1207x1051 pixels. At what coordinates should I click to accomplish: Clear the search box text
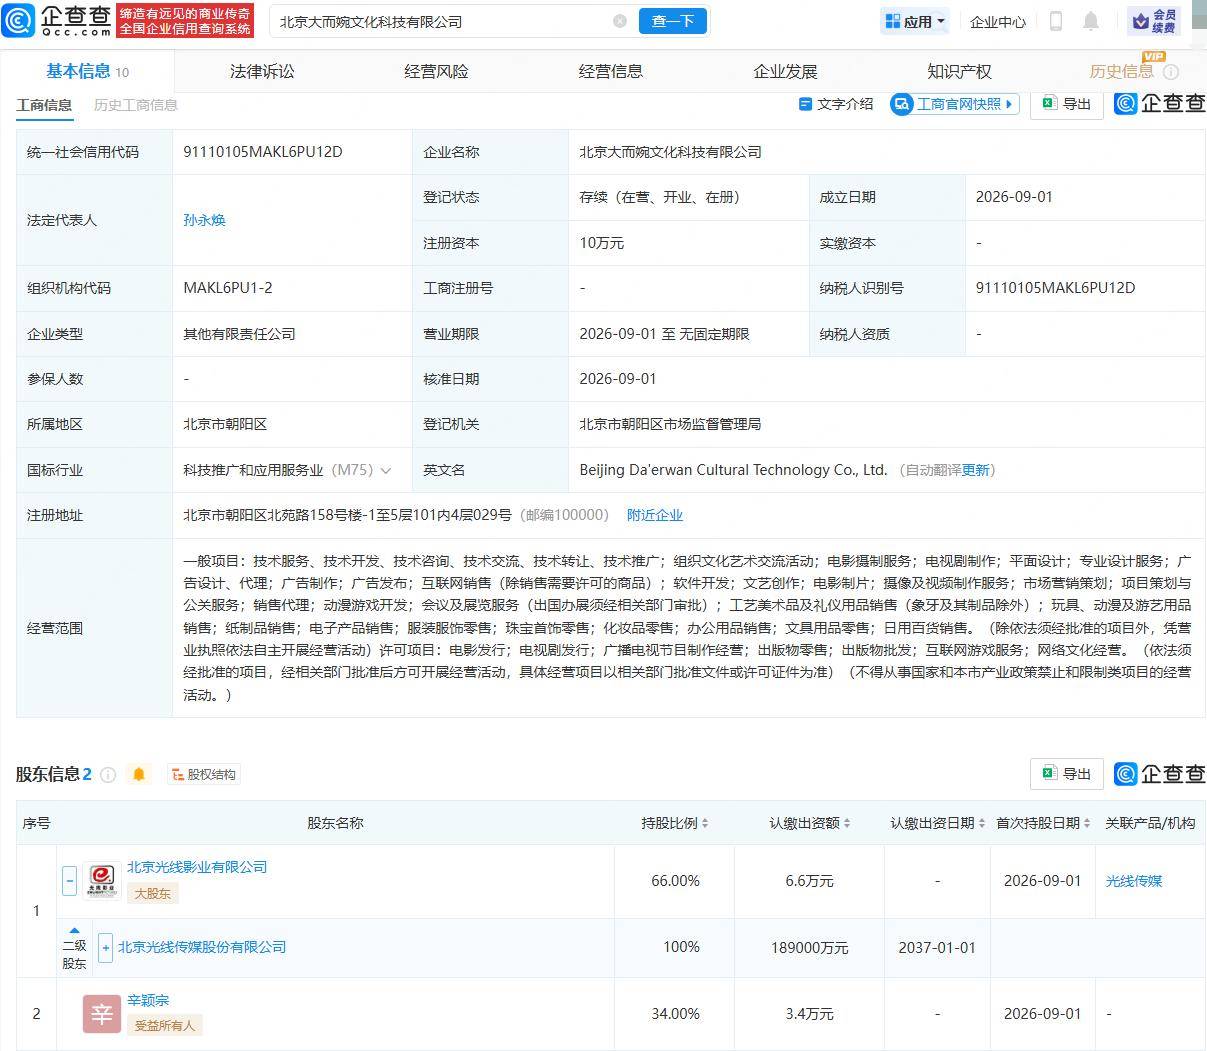[x=620, y=21]
